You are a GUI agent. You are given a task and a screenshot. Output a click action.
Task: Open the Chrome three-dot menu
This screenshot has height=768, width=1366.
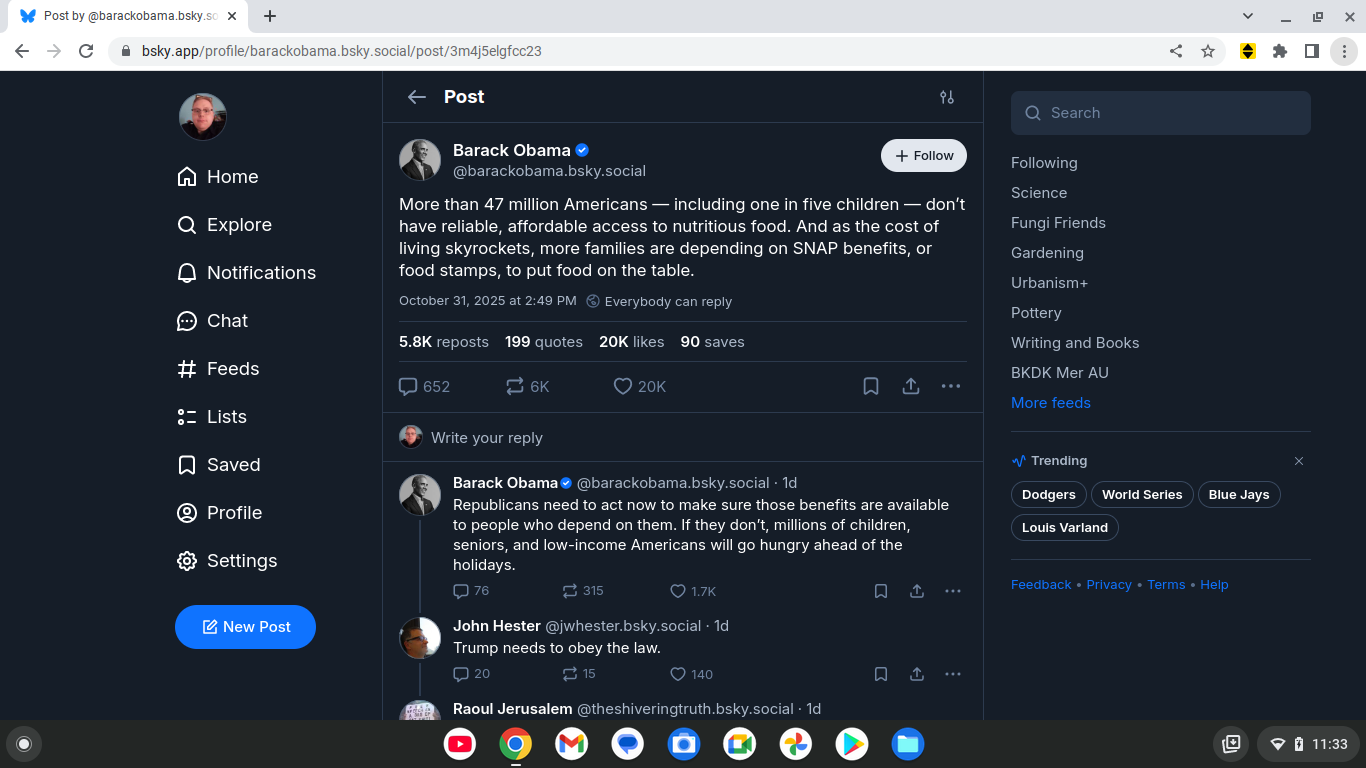(1344, 51)
